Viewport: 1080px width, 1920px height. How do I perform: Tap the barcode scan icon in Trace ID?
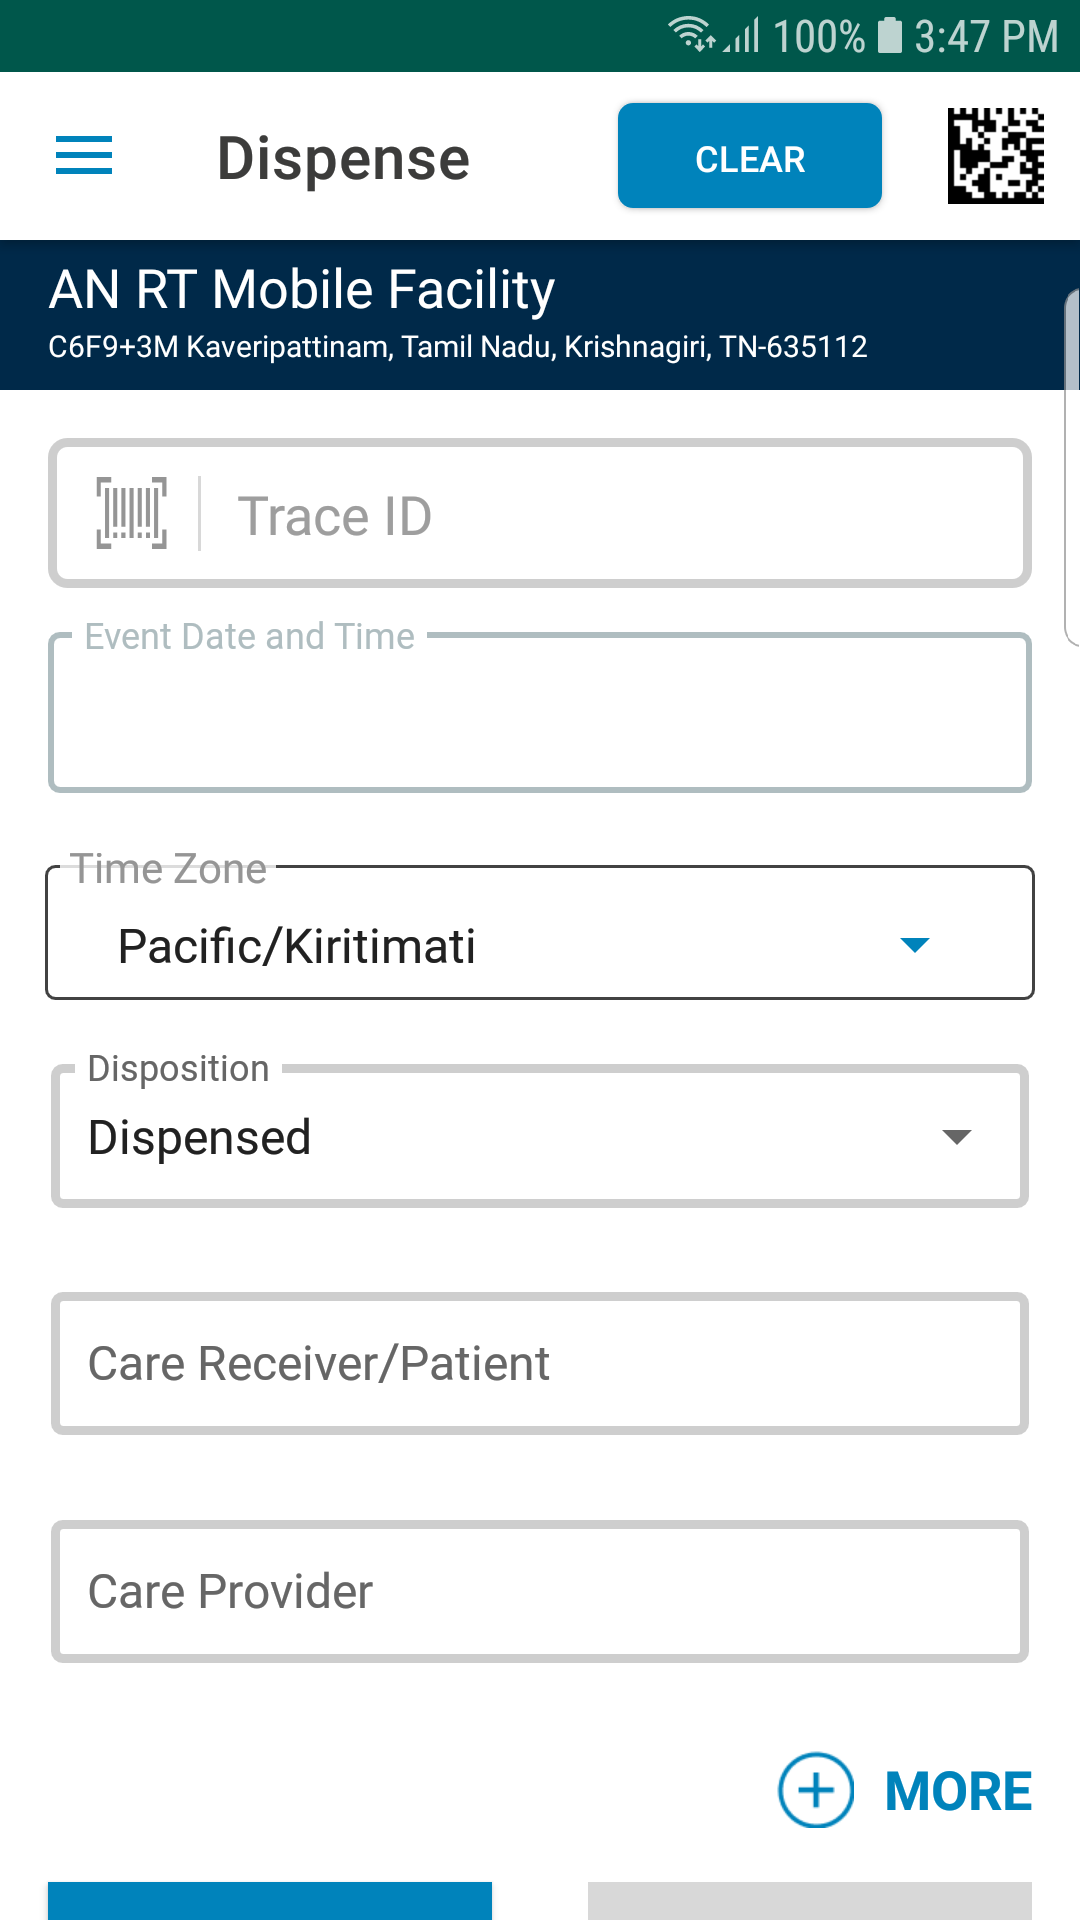click(131, 514)
